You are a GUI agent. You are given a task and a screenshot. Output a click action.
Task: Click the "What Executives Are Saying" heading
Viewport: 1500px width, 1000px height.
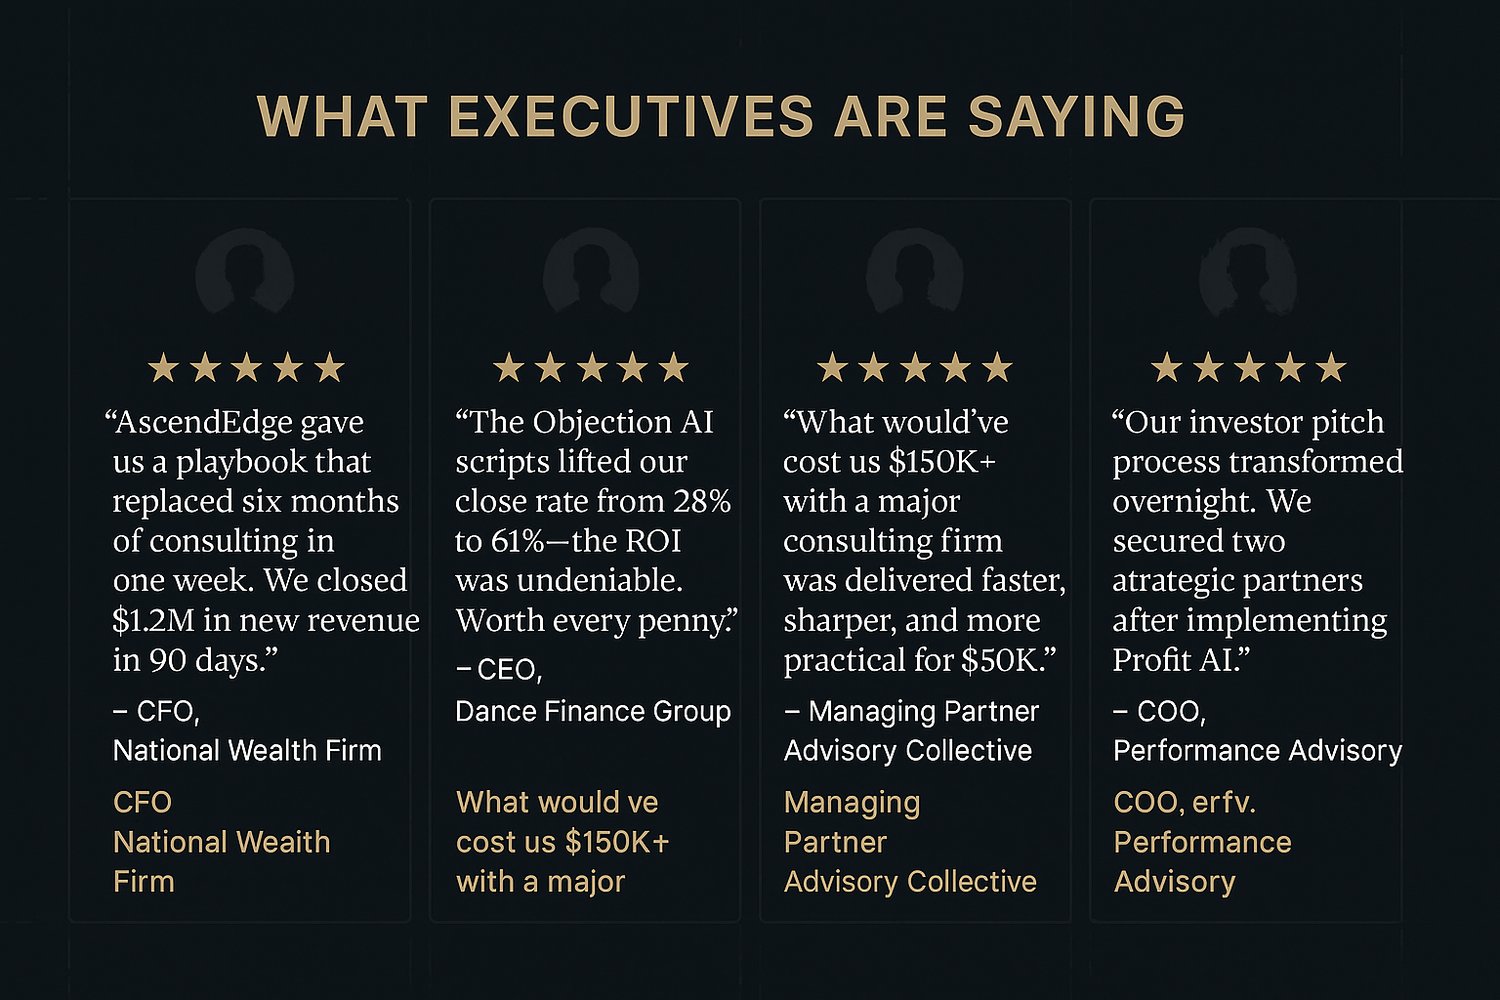tap(721, 117)
